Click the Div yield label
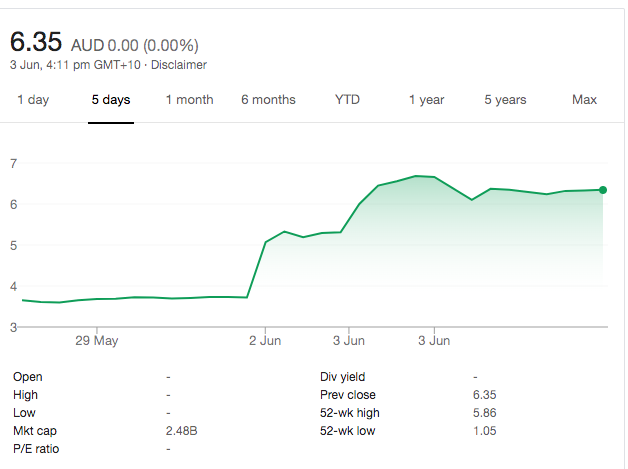This screenshot has height=469, width=628. point(343,377)
